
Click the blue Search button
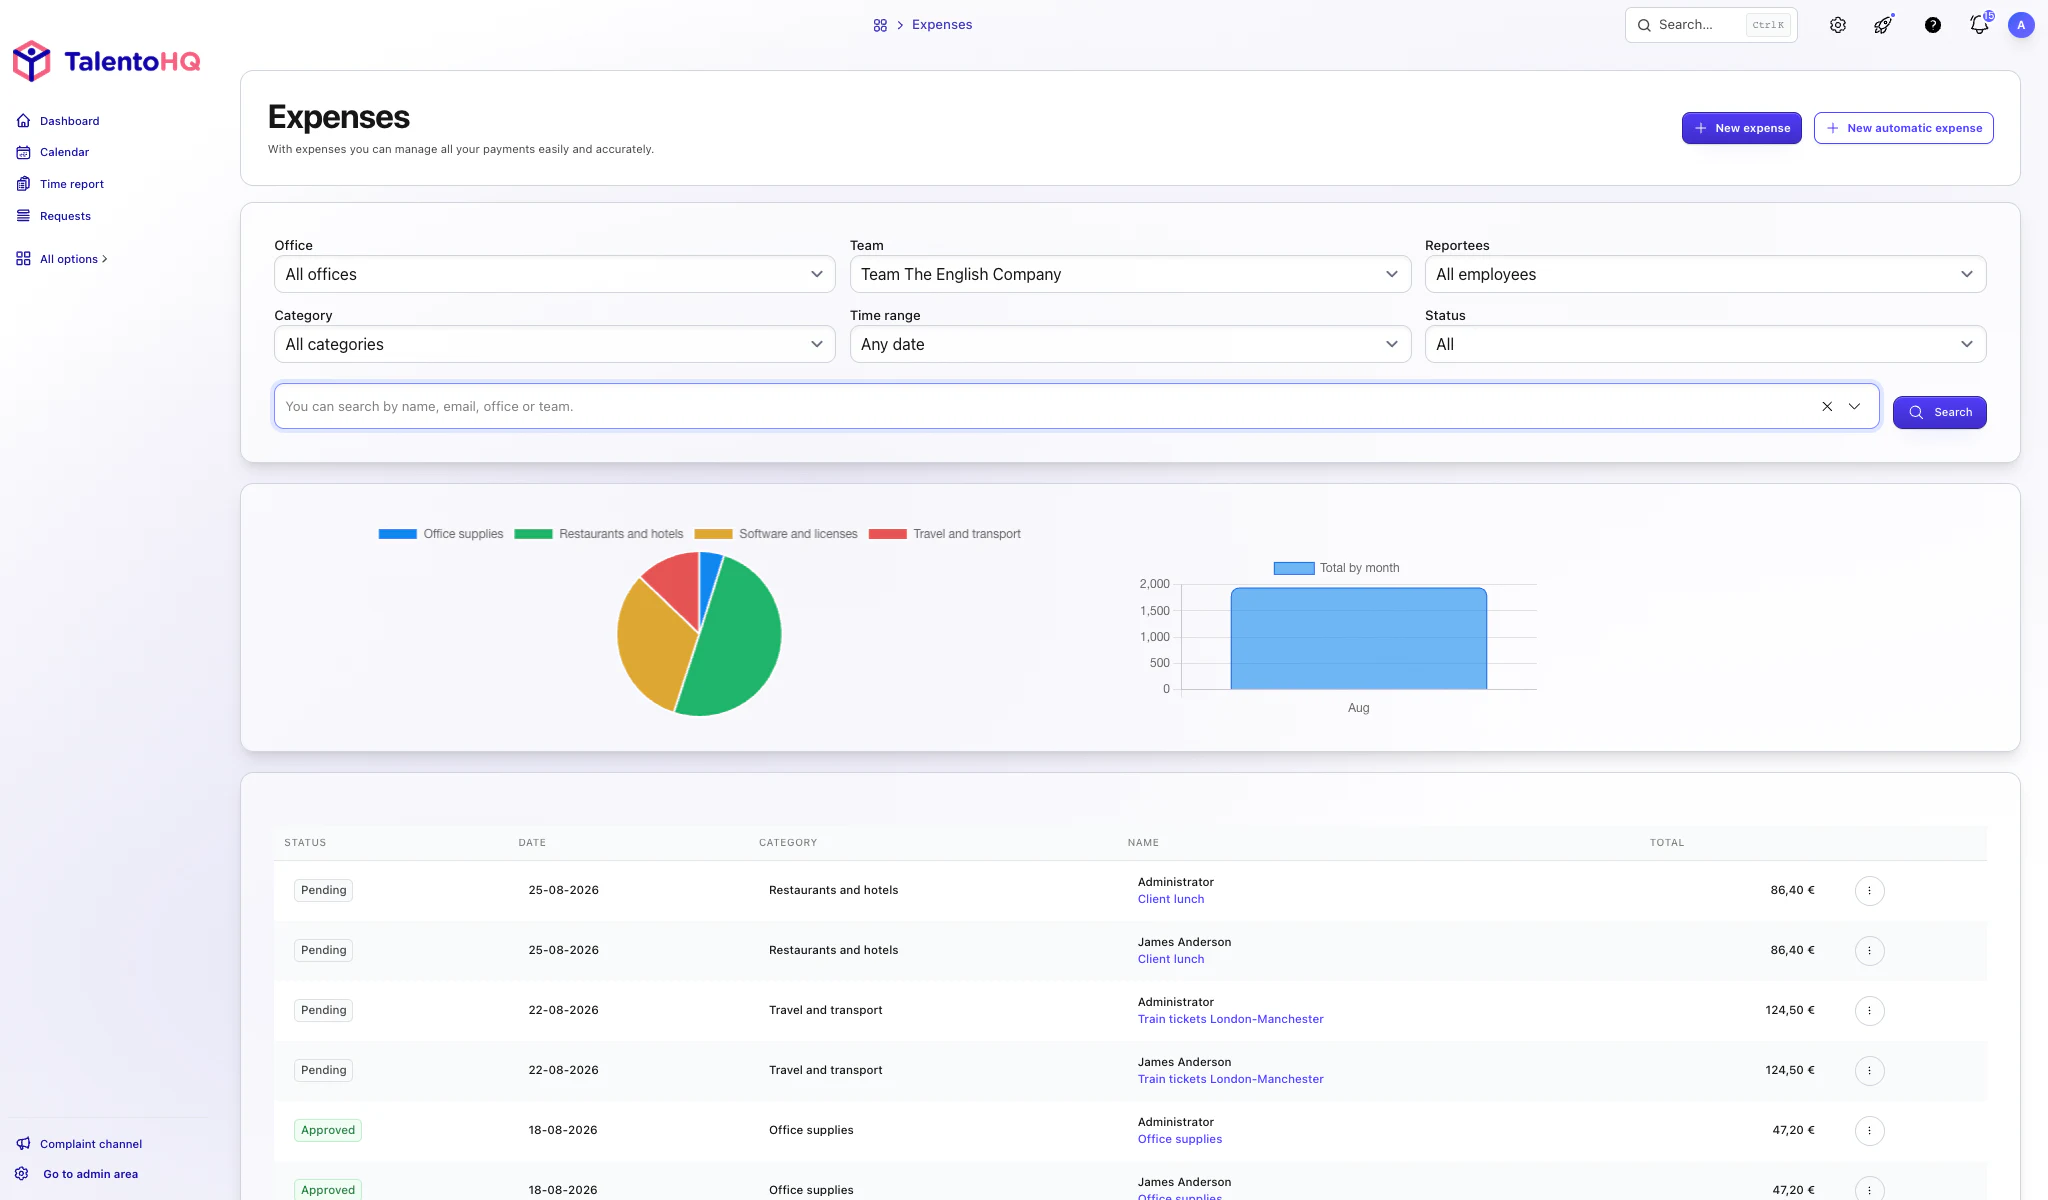(x=1940, y=412)
